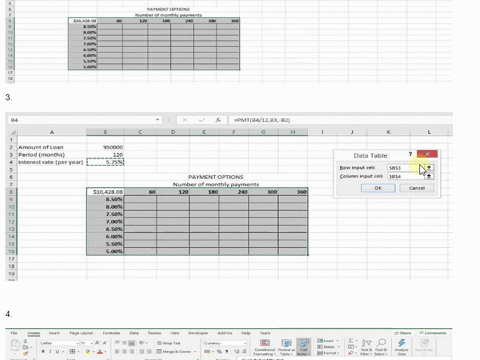Image resolution: width=480 pixels, height=360 pixels.
Task: Click the Column input cell collapse-dialog icon
Action: [429, 176]
